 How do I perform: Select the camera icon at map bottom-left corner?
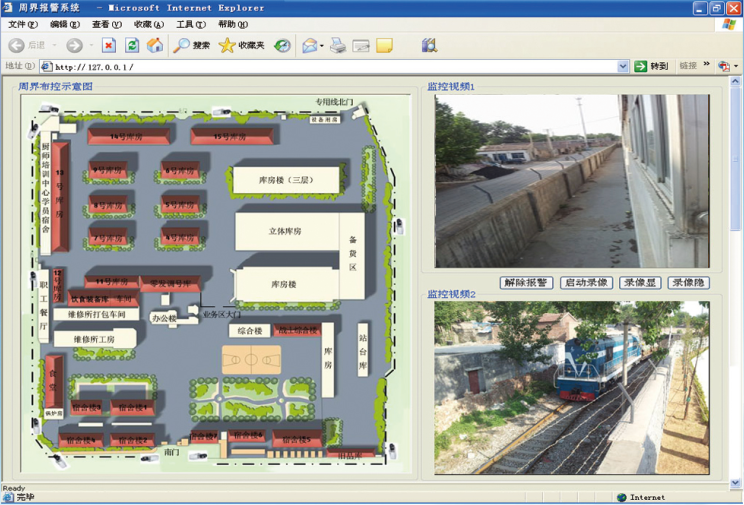point(59,460)
